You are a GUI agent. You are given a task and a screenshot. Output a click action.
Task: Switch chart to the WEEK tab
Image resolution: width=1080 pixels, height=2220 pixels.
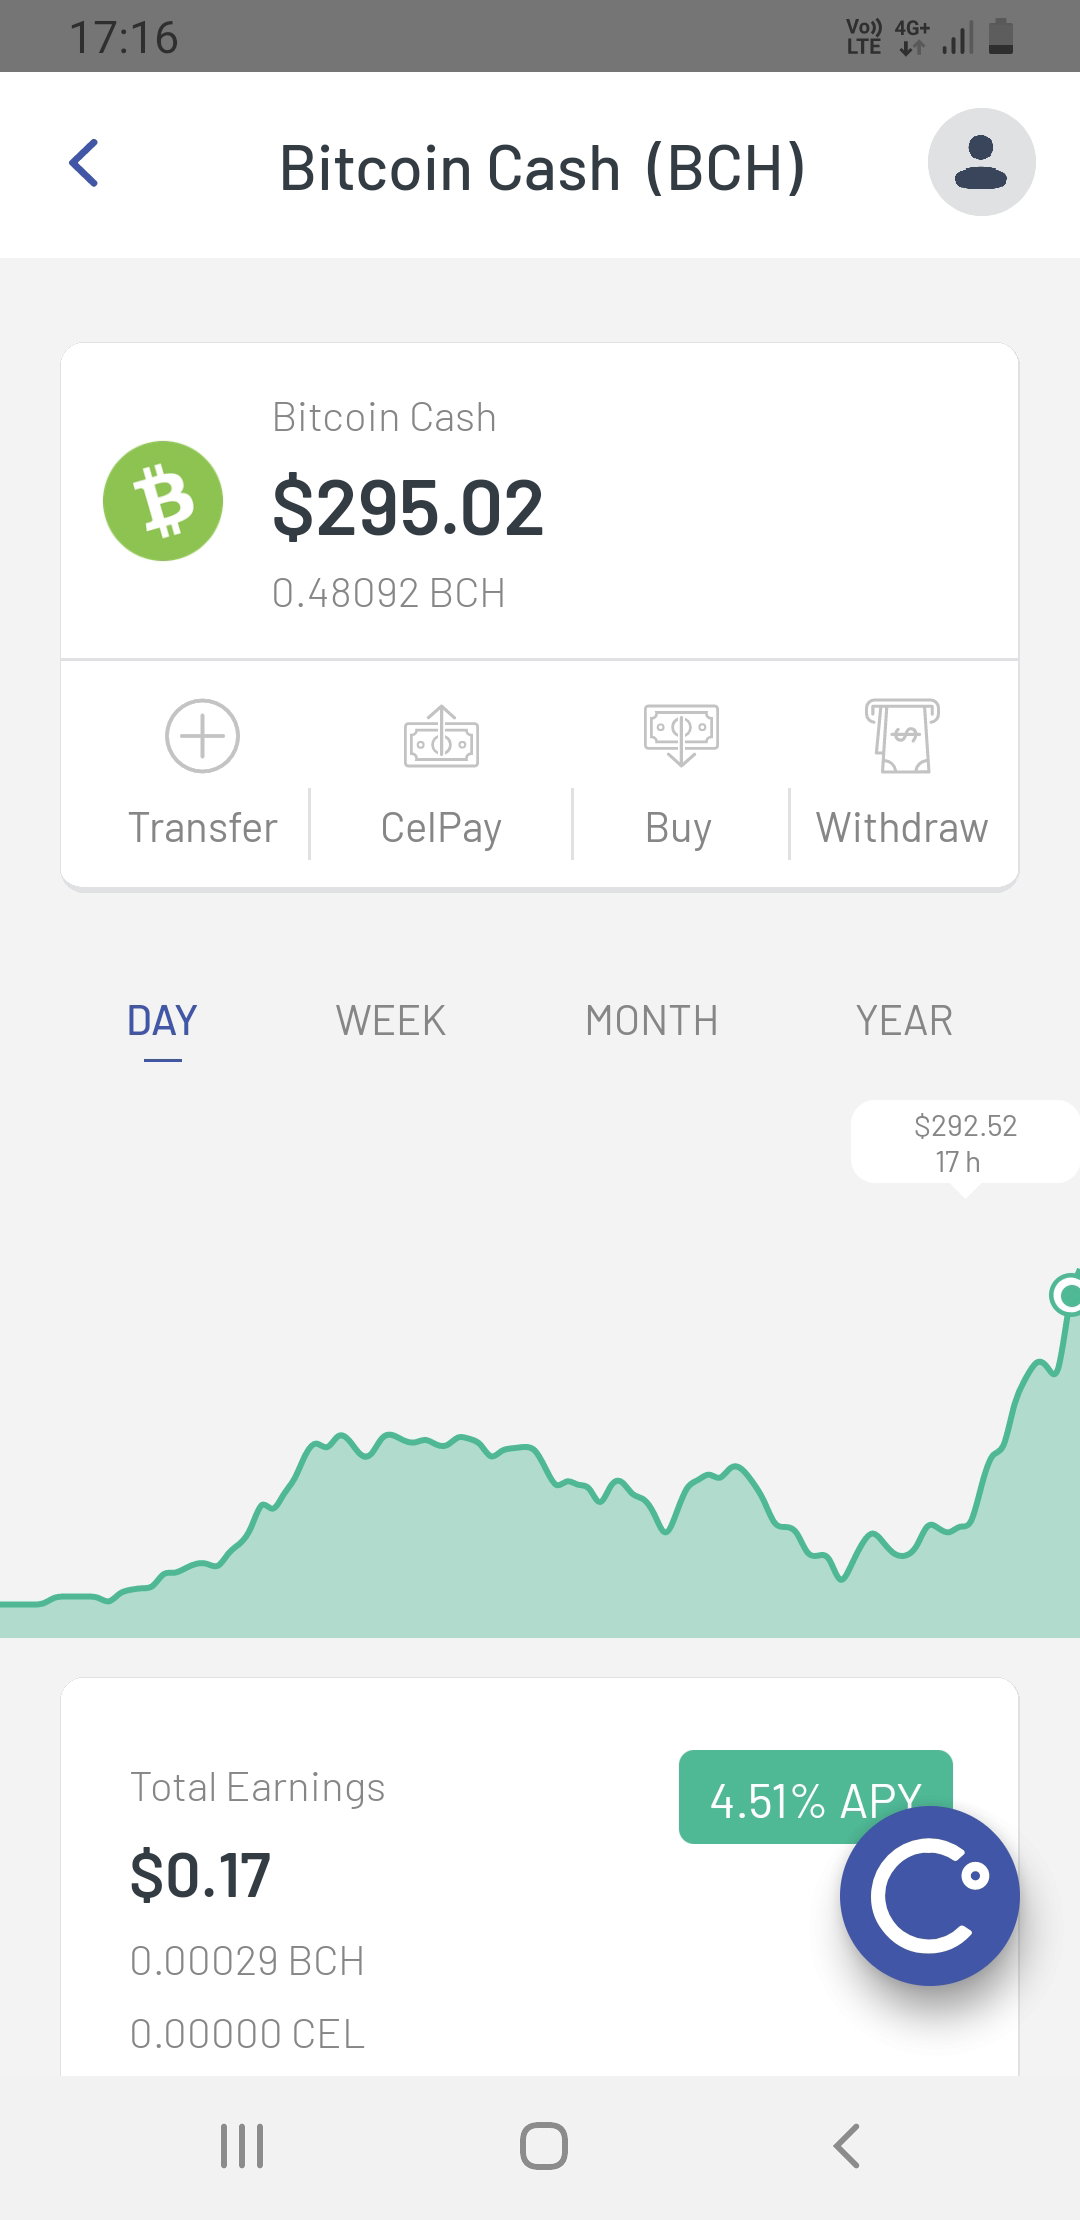click(391, 1021)
